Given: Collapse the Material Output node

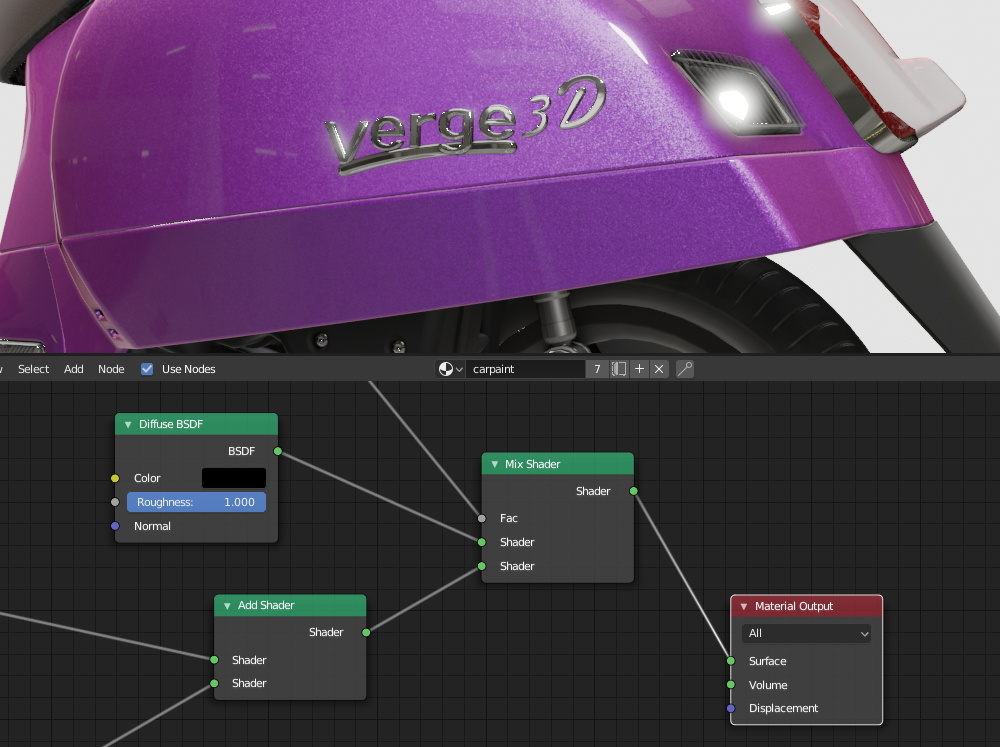Looking at the screenshot, I should click(744, 607).
